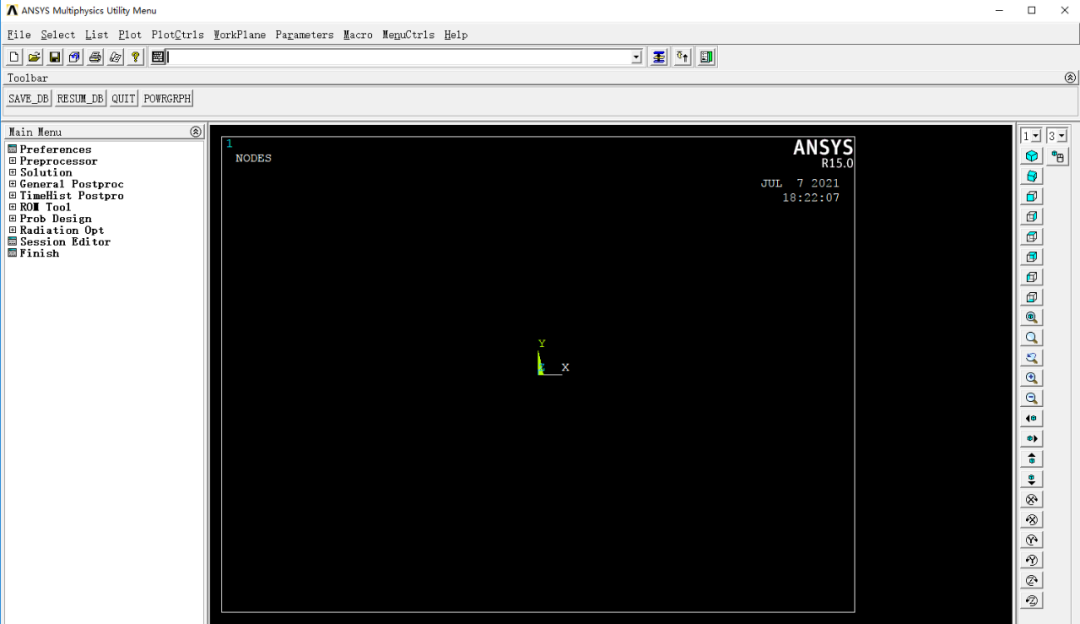
Task: Expand the TimeHist Postpro tree node
Action: (x=12, y=196)
